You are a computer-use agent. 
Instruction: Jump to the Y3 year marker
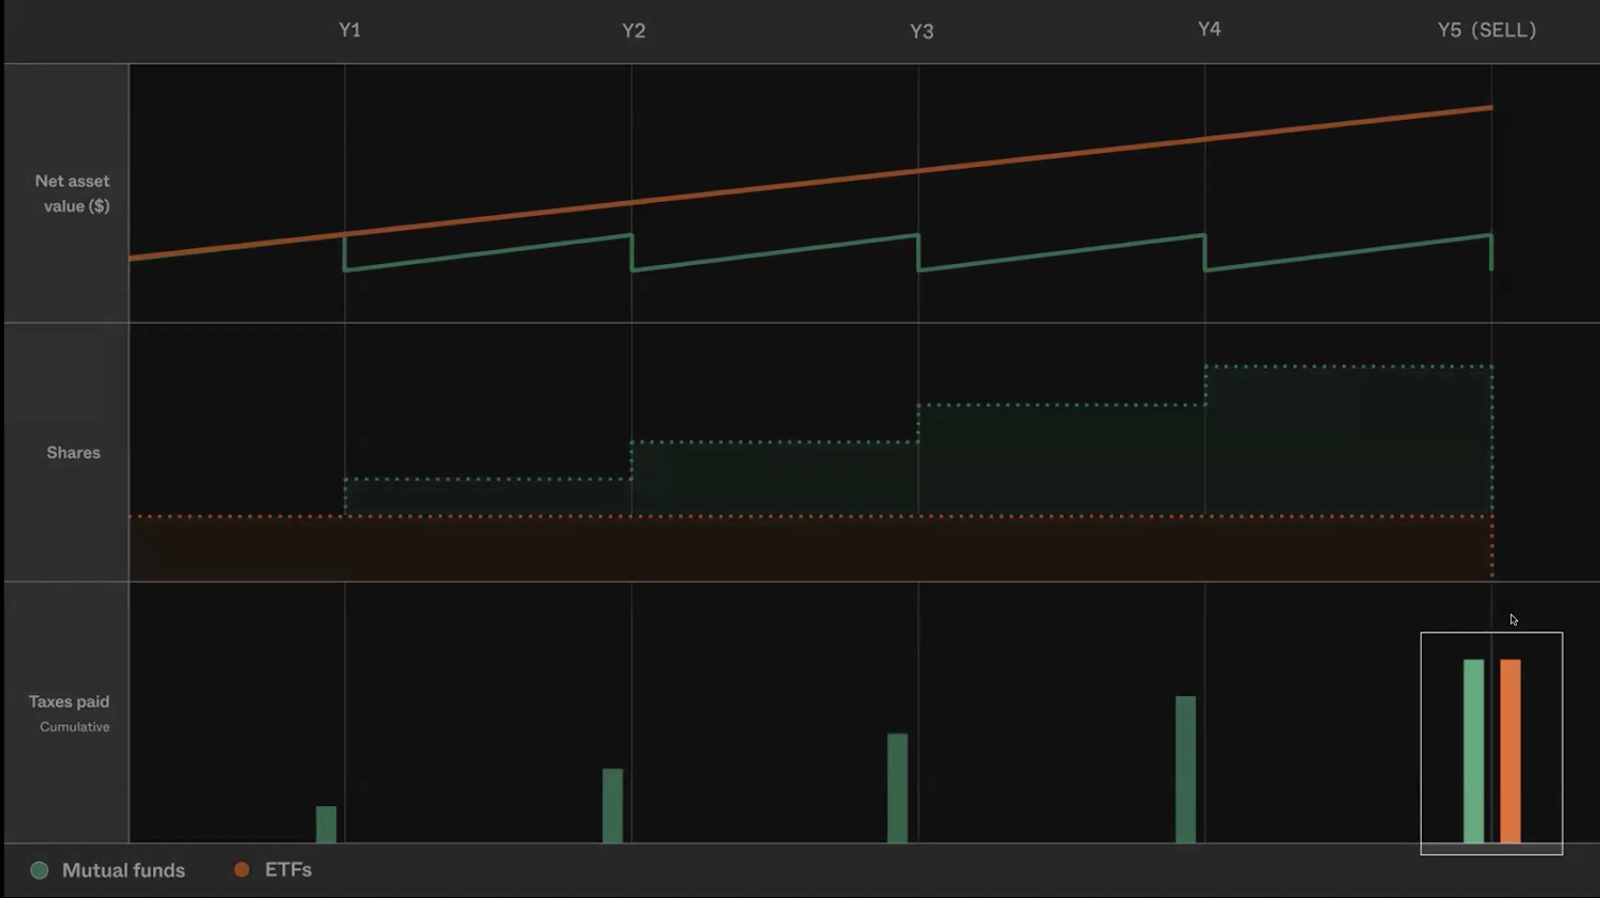(921, 32)
